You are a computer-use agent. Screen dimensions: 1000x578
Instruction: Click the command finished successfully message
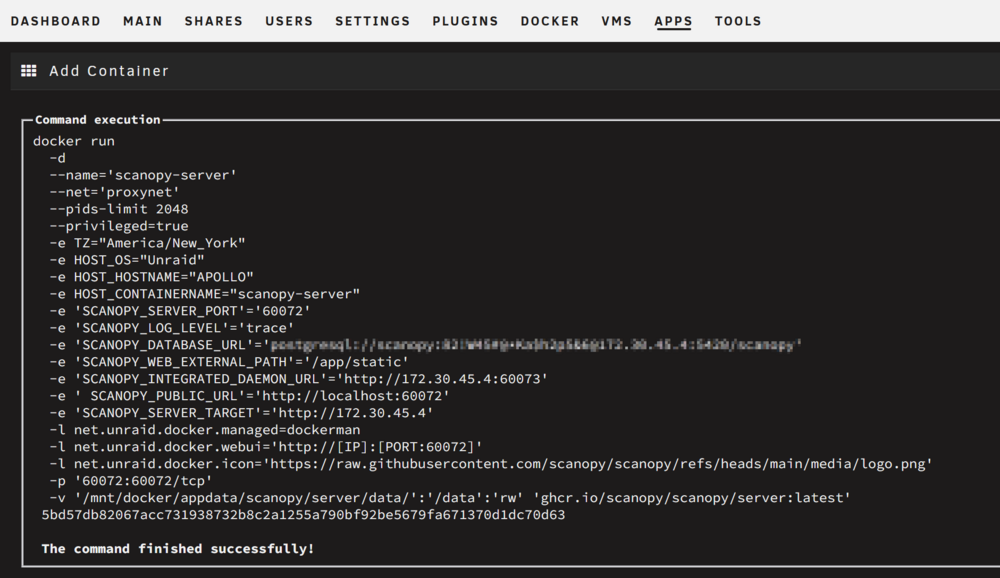click(x=178, y=549)
